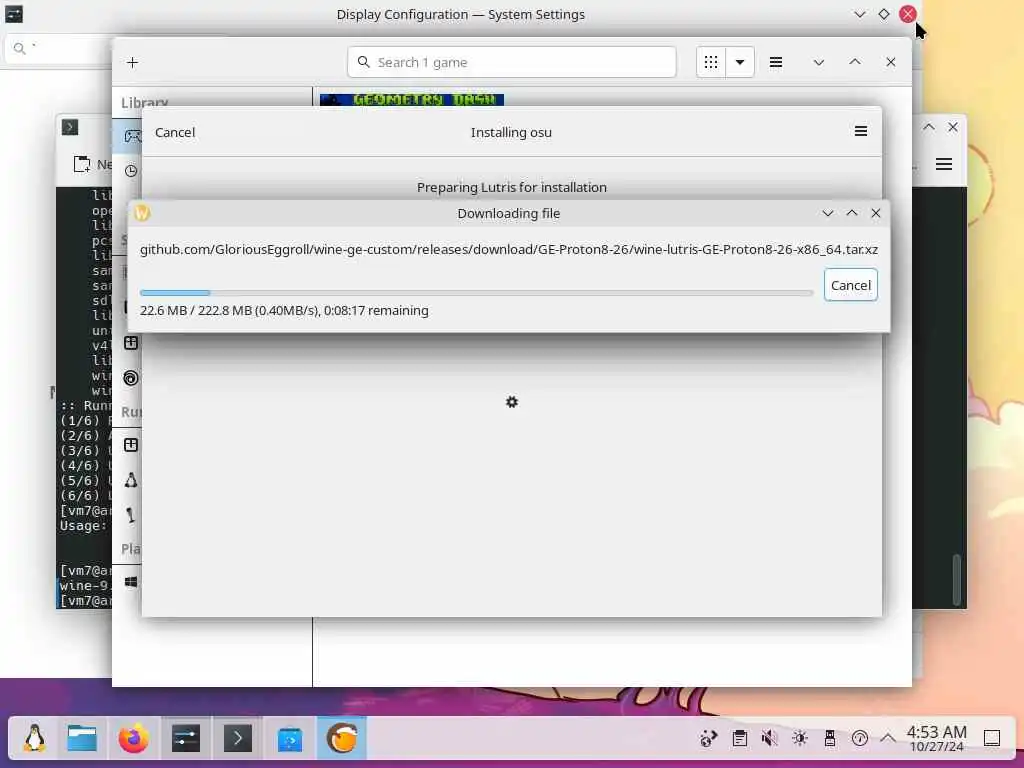Viewport: 1024px width, 768px height.
Task: Minimize the Lutris window with the down chevron
Action: [x=819, y=63]
